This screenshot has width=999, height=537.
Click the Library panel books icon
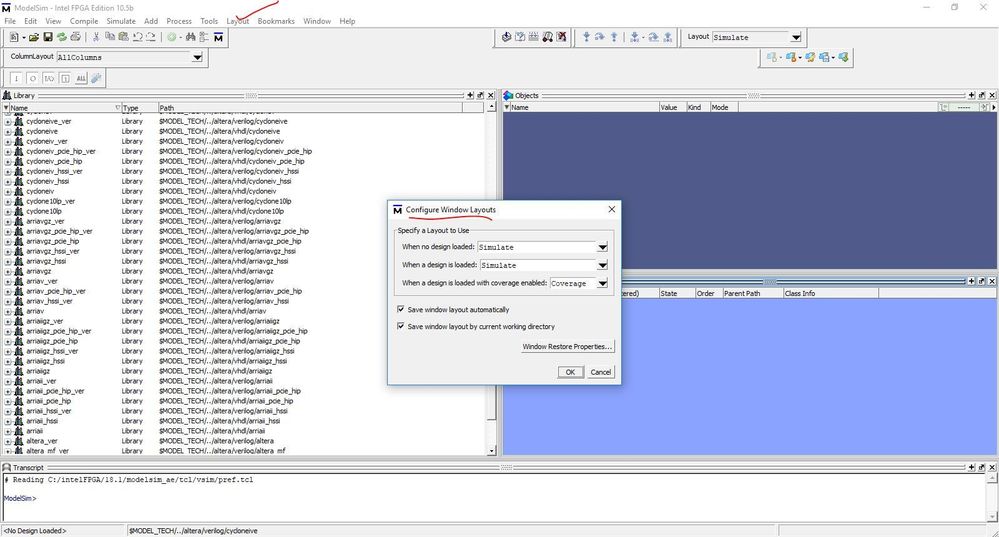click(7, 96)
